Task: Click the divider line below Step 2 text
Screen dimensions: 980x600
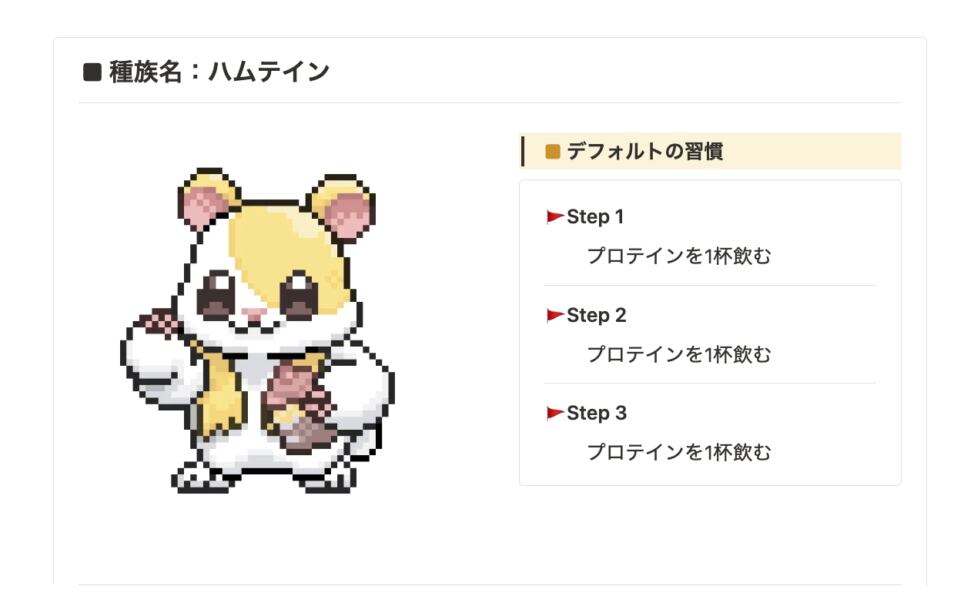Action: pyautogui.click(x=710, y=384)
